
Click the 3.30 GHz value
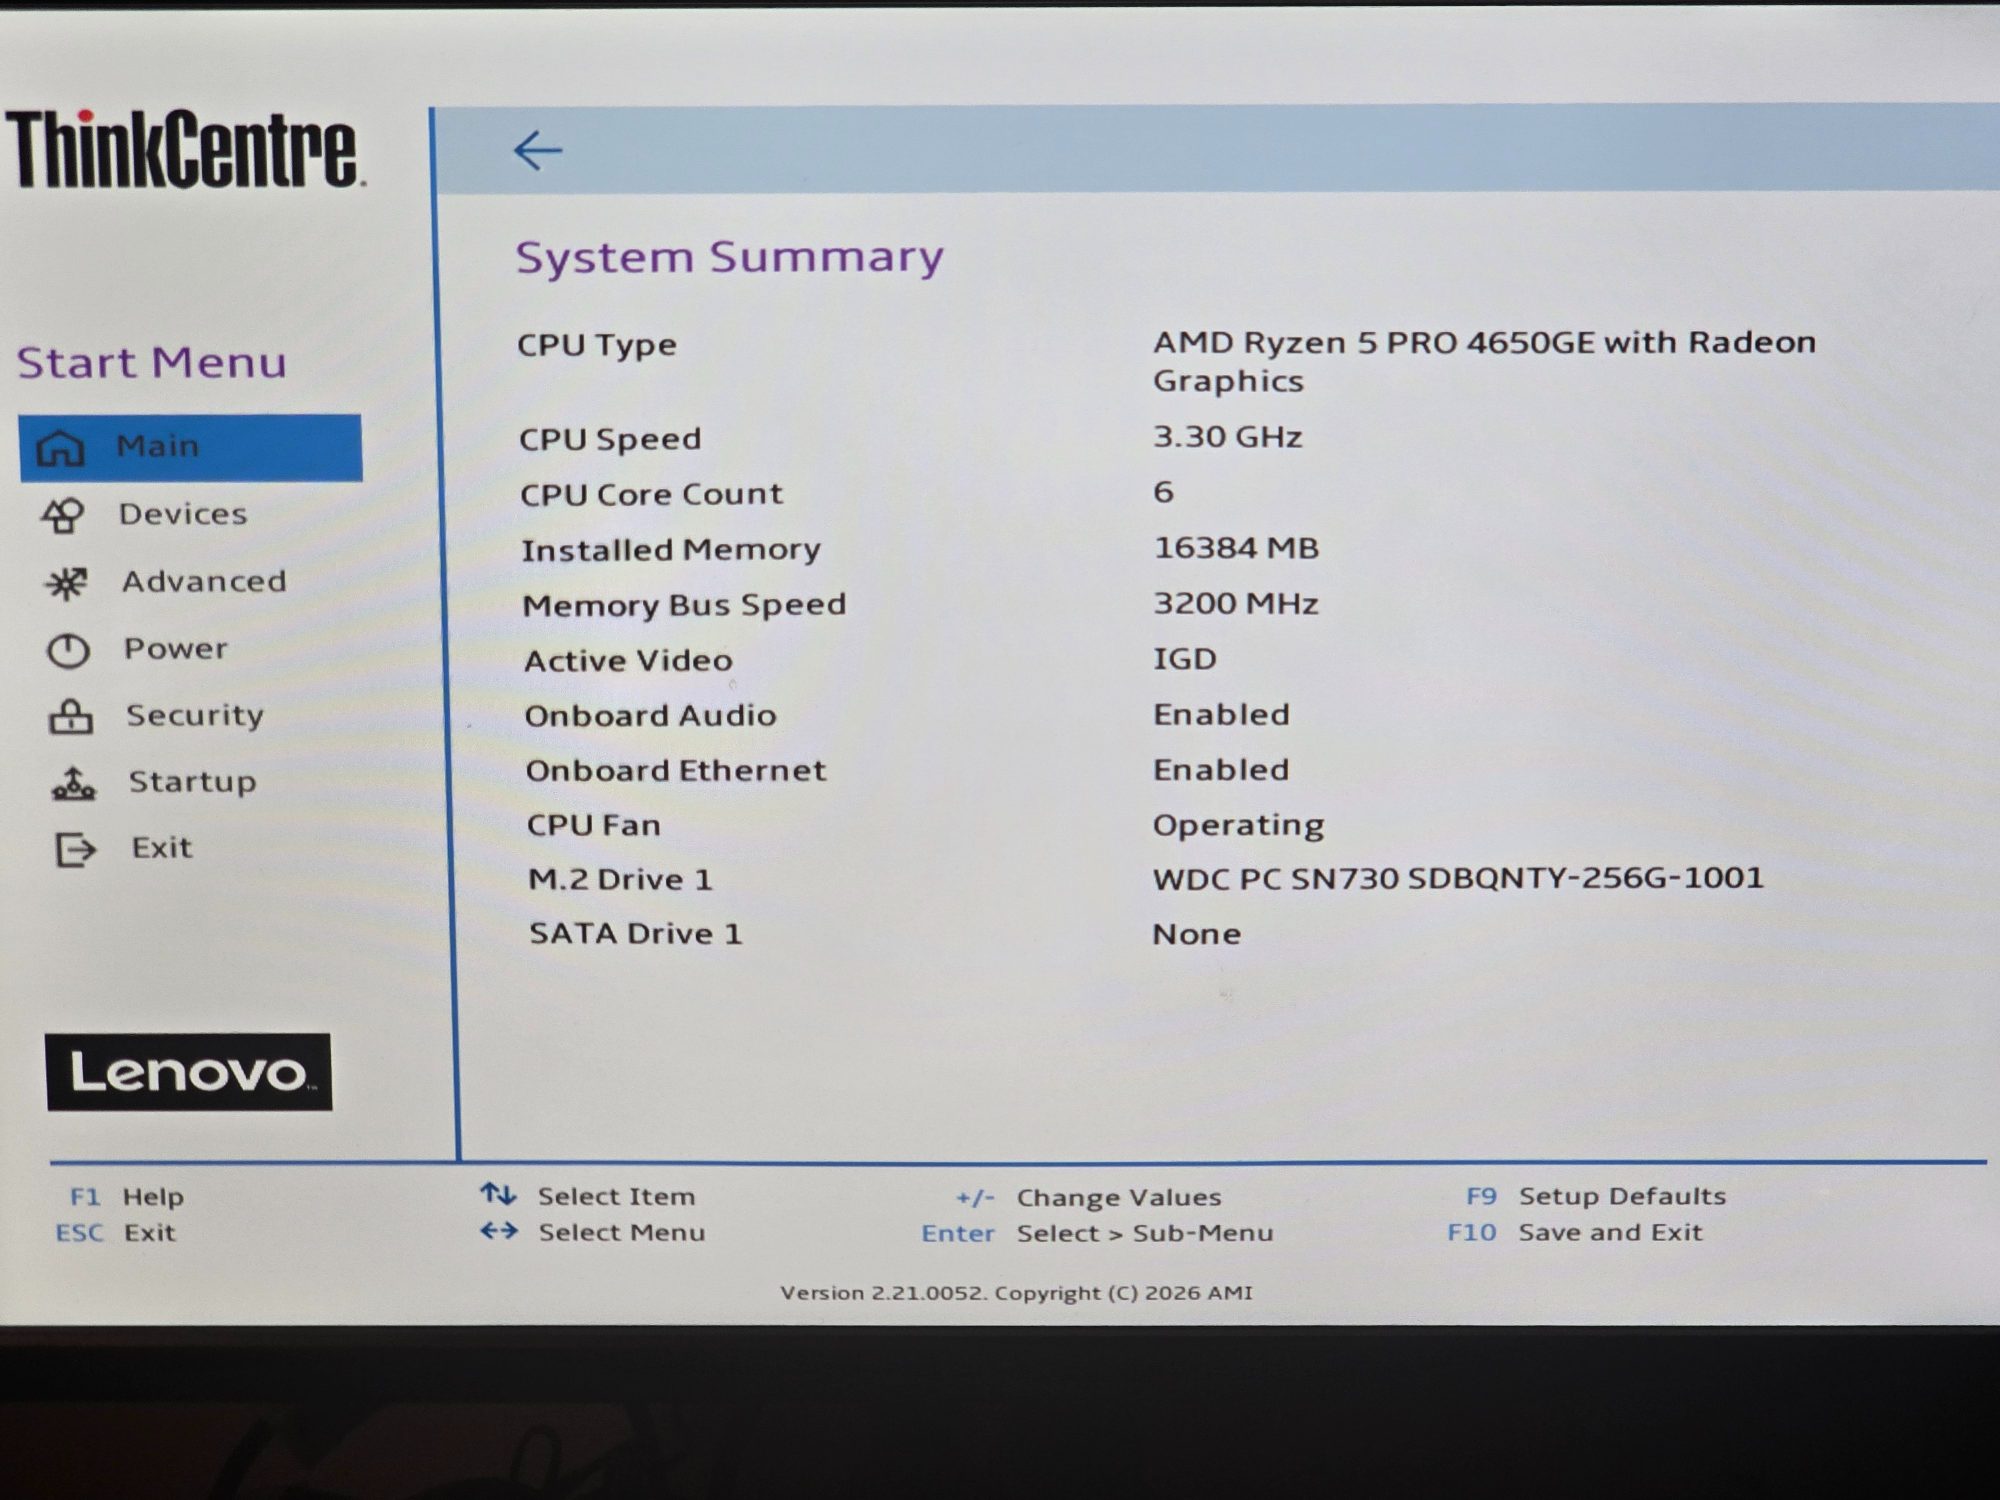[1228, 437]
